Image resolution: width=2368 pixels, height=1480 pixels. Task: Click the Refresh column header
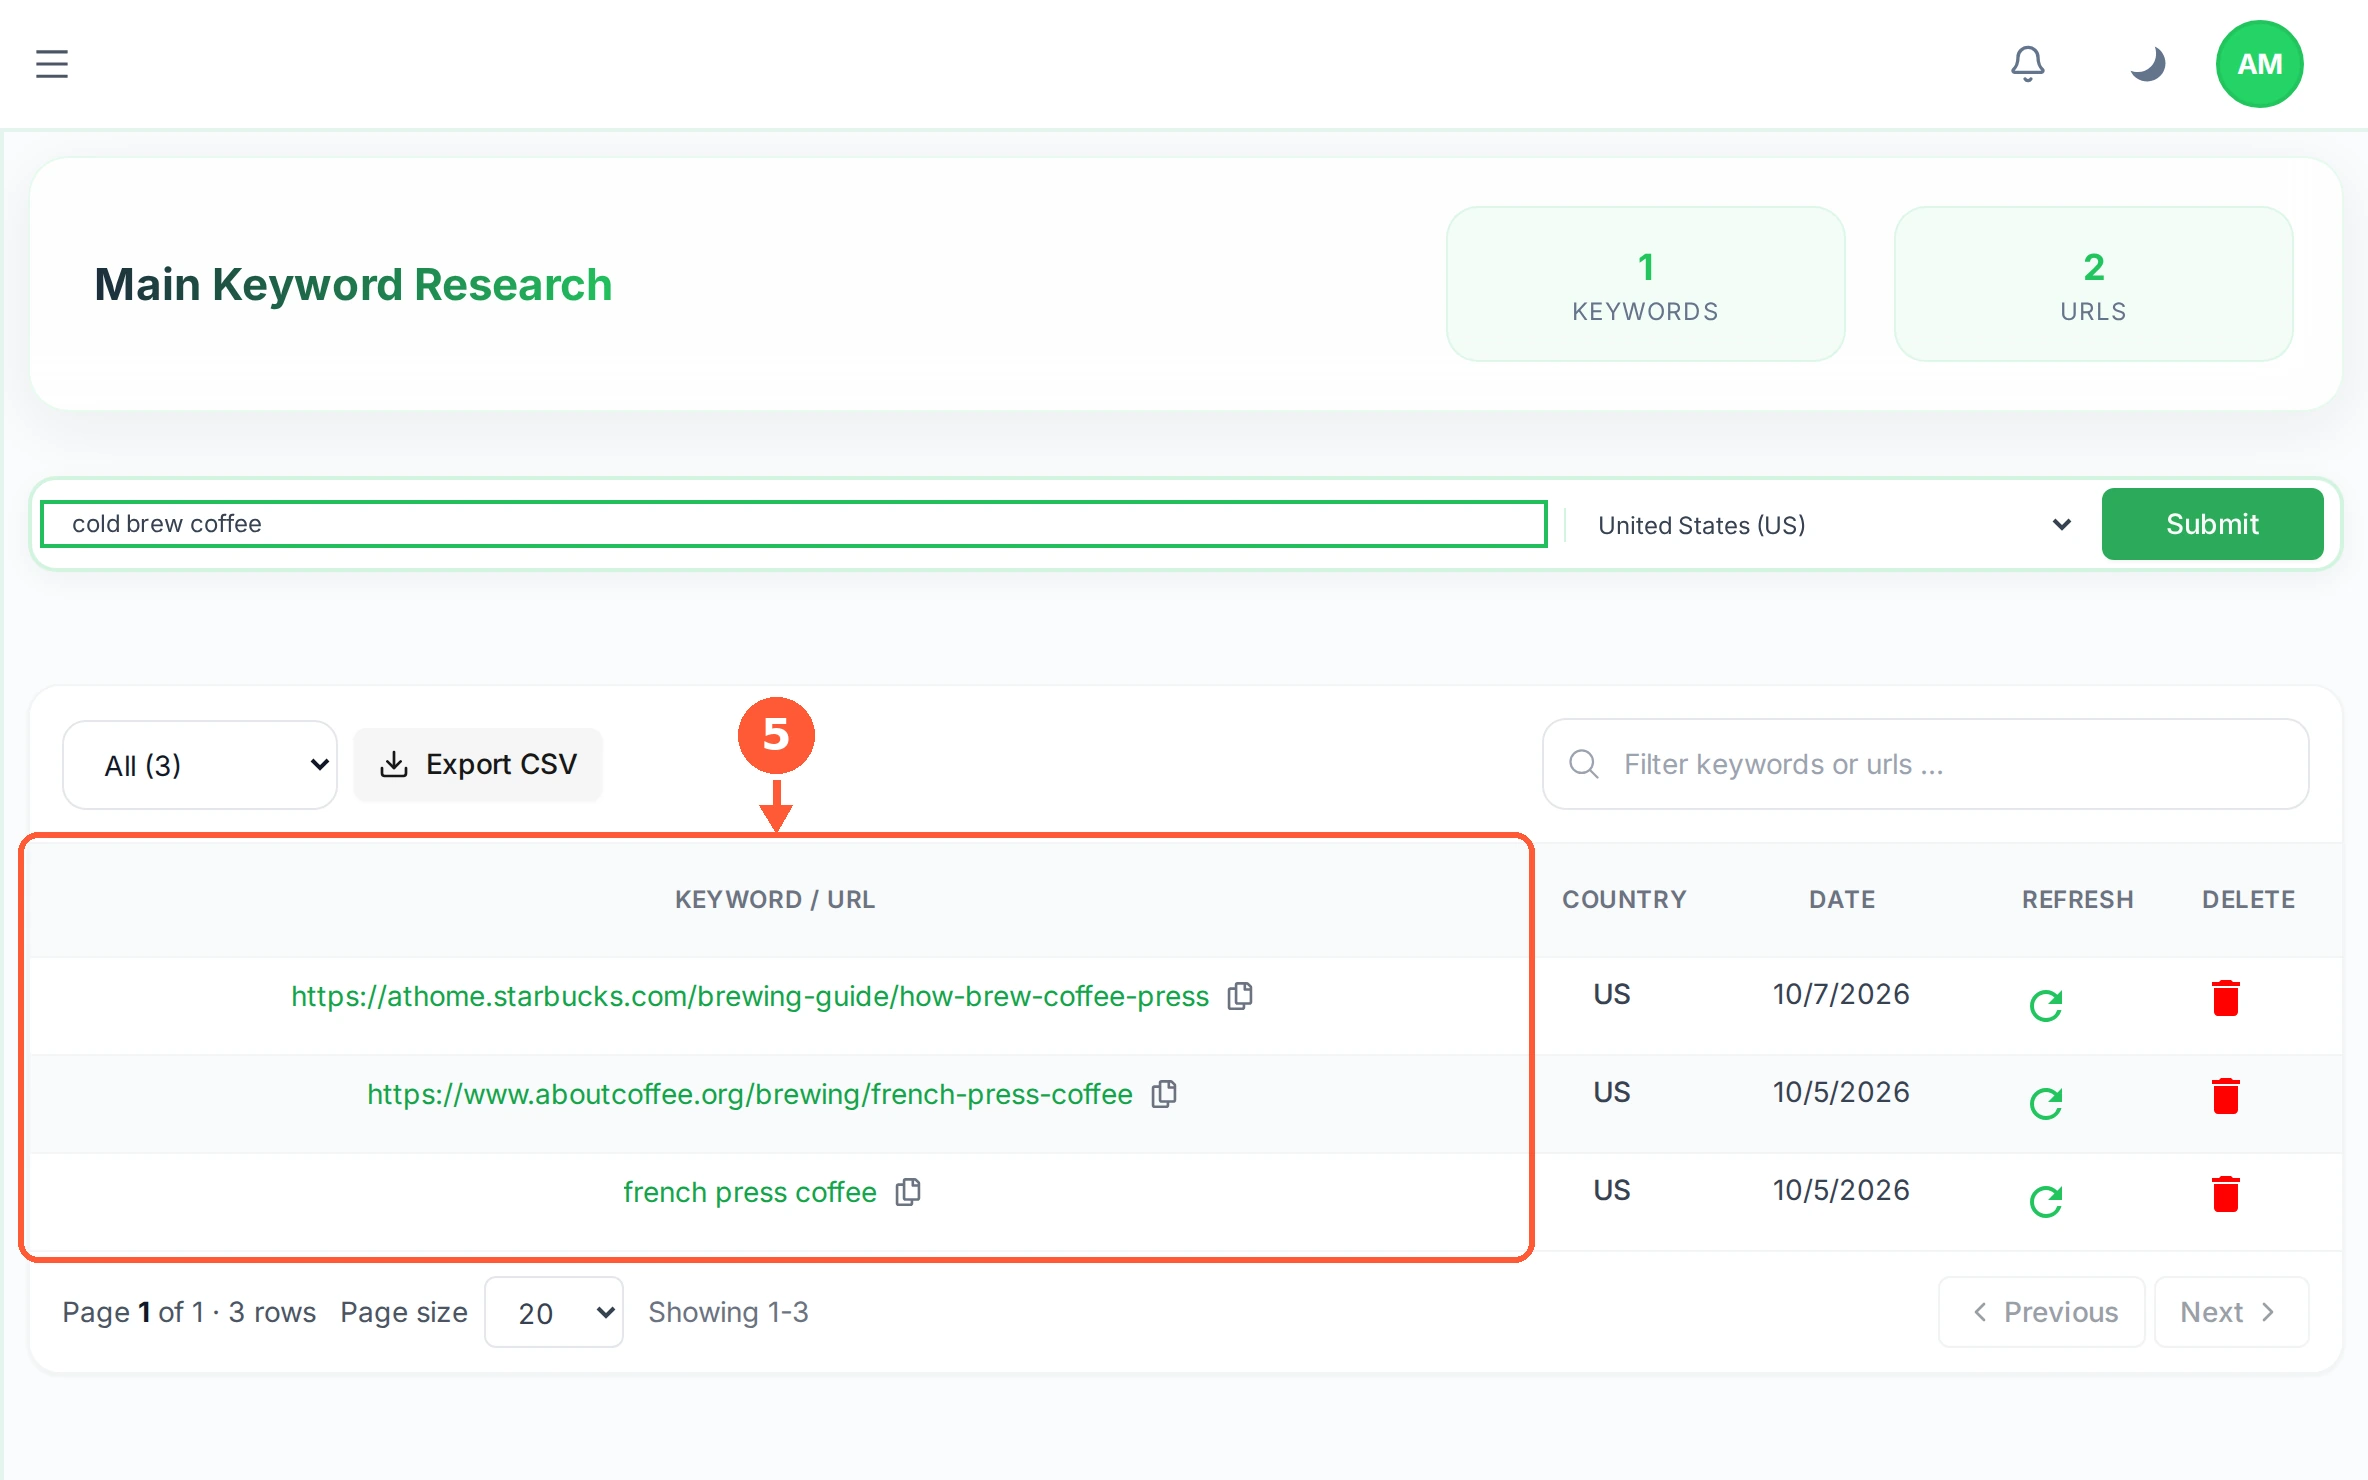(x=2078, y=899)
